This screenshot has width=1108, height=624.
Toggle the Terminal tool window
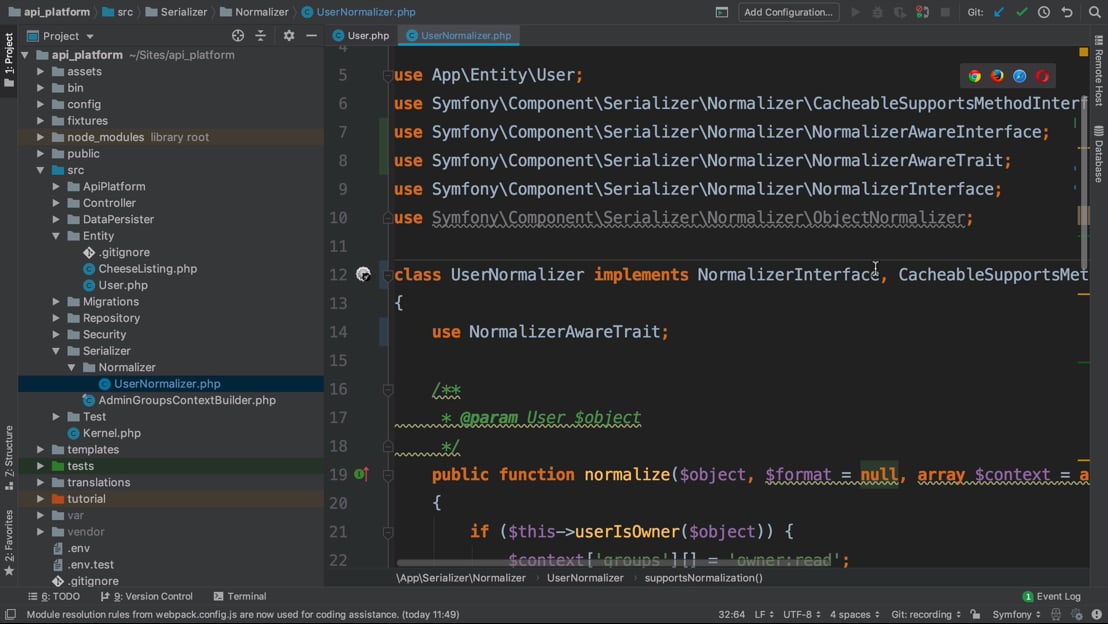[240, 596]
